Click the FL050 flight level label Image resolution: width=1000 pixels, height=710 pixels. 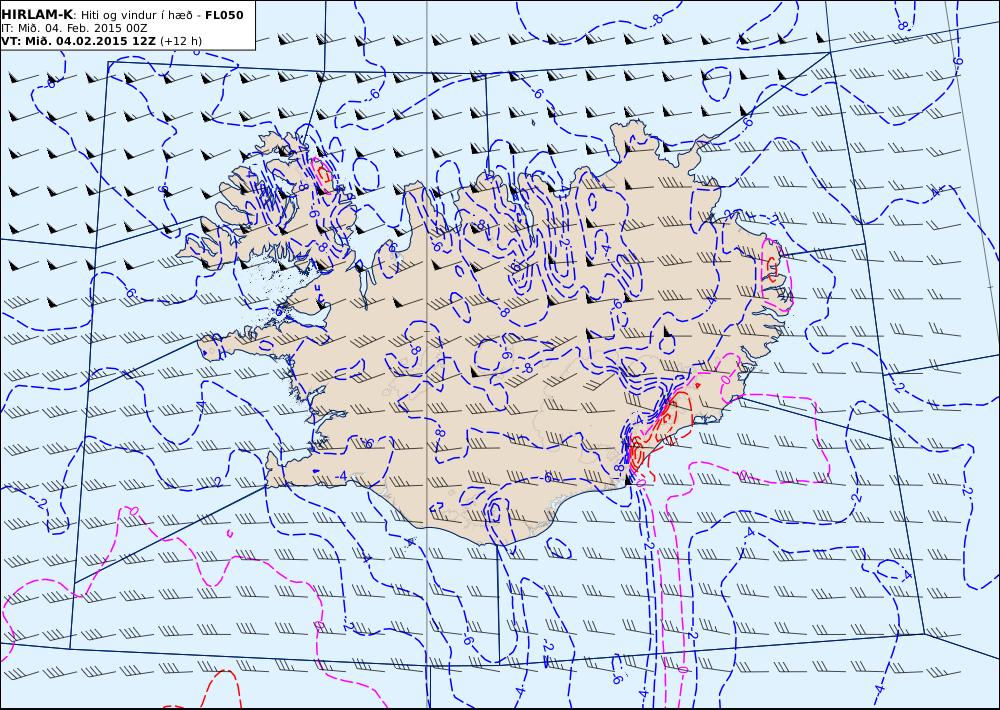click(224, 15)
